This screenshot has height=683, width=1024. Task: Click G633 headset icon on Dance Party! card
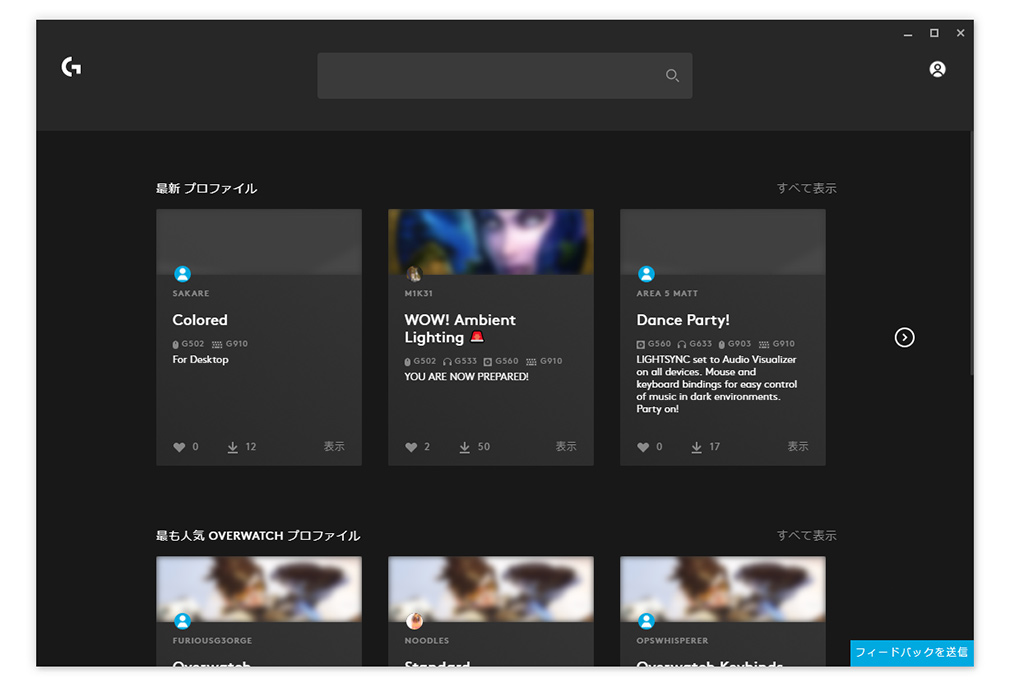(x=682, y=344)
